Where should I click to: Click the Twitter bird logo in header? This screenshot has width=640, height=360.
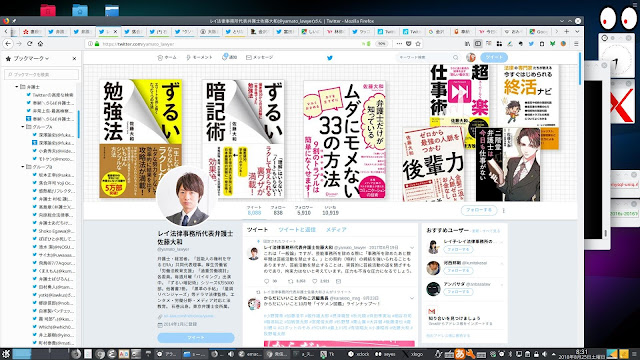(x=330, y=58)
